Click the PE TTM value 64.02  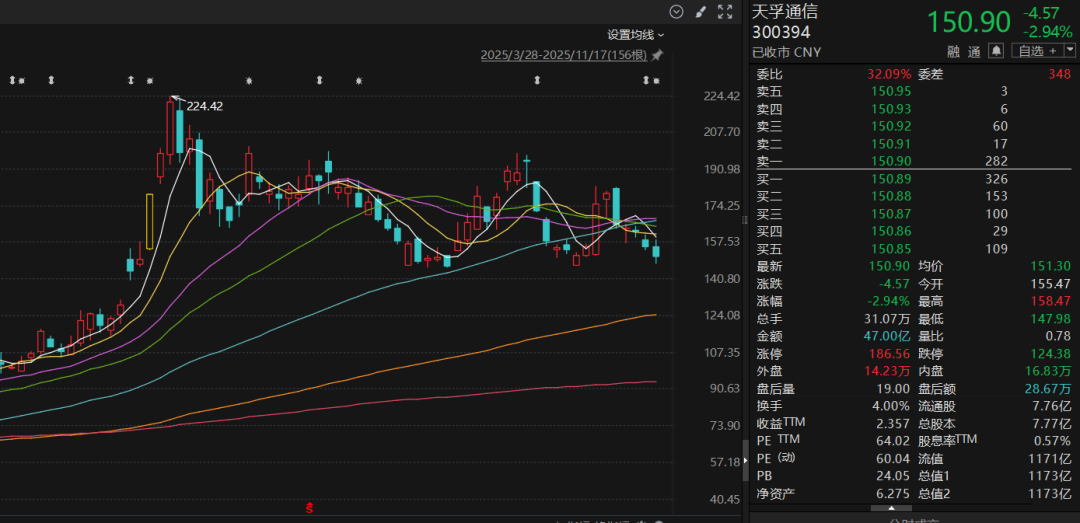coord(895,441)
